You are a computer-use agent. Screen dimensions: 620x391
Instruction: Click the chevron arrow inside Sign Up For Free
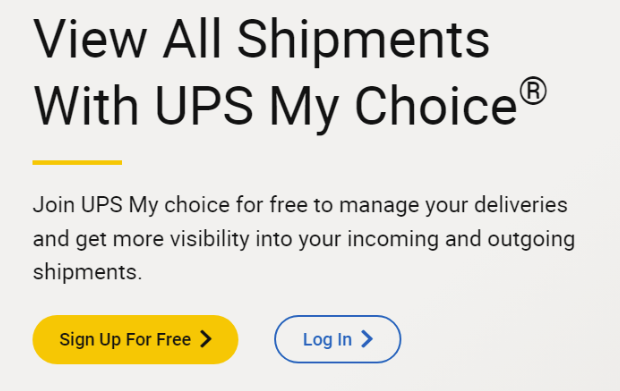coord(206,339)
